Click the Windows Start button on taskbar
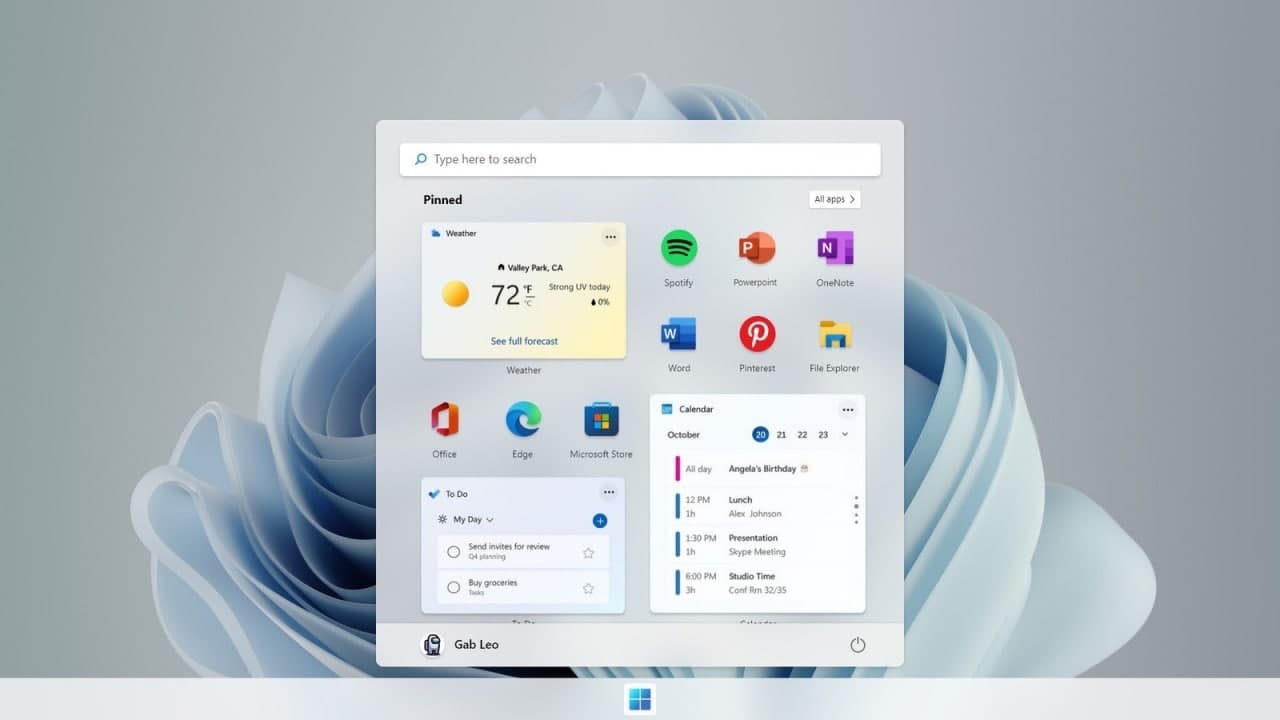This screenshot has height=720, width=1280. 640,699
